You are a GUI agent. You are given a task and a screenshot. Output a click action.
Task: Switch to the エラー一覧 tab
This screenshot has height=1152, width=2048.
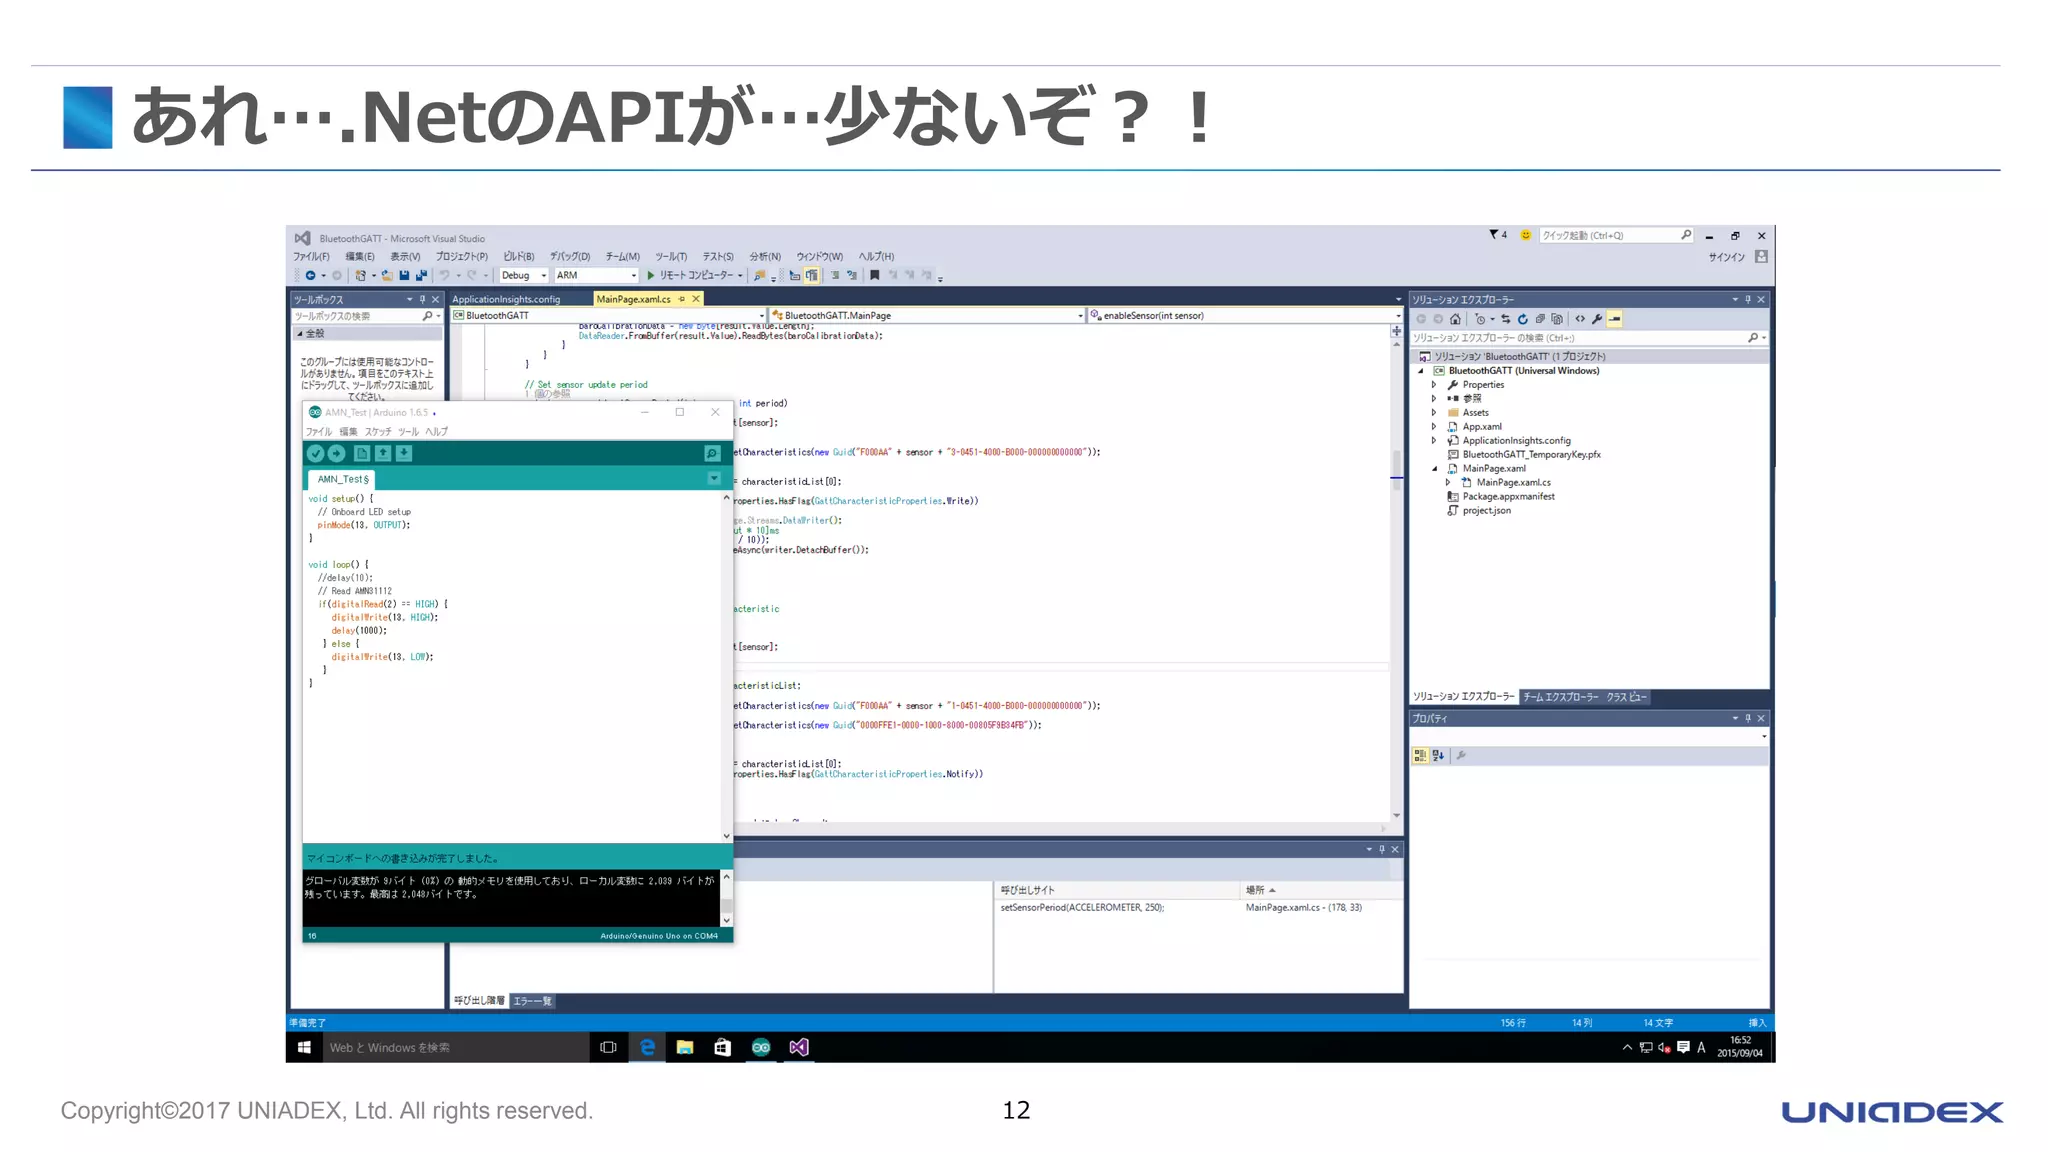click(532, 1001)
